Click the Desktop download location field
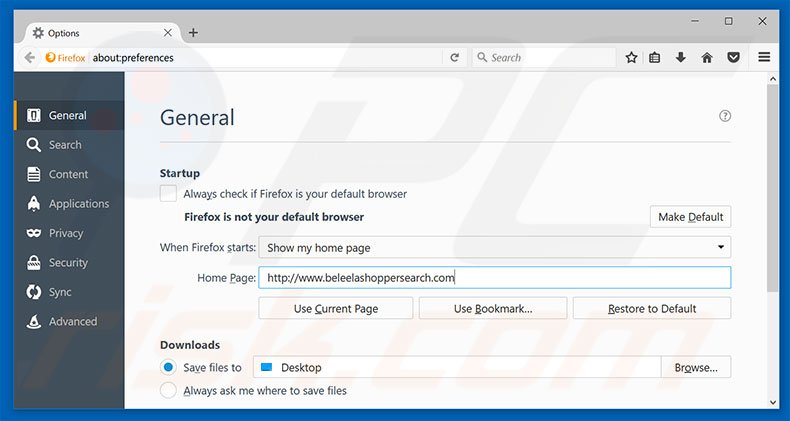Image resolution: width=790 pixels, height=421 pixels. [457, 368]
